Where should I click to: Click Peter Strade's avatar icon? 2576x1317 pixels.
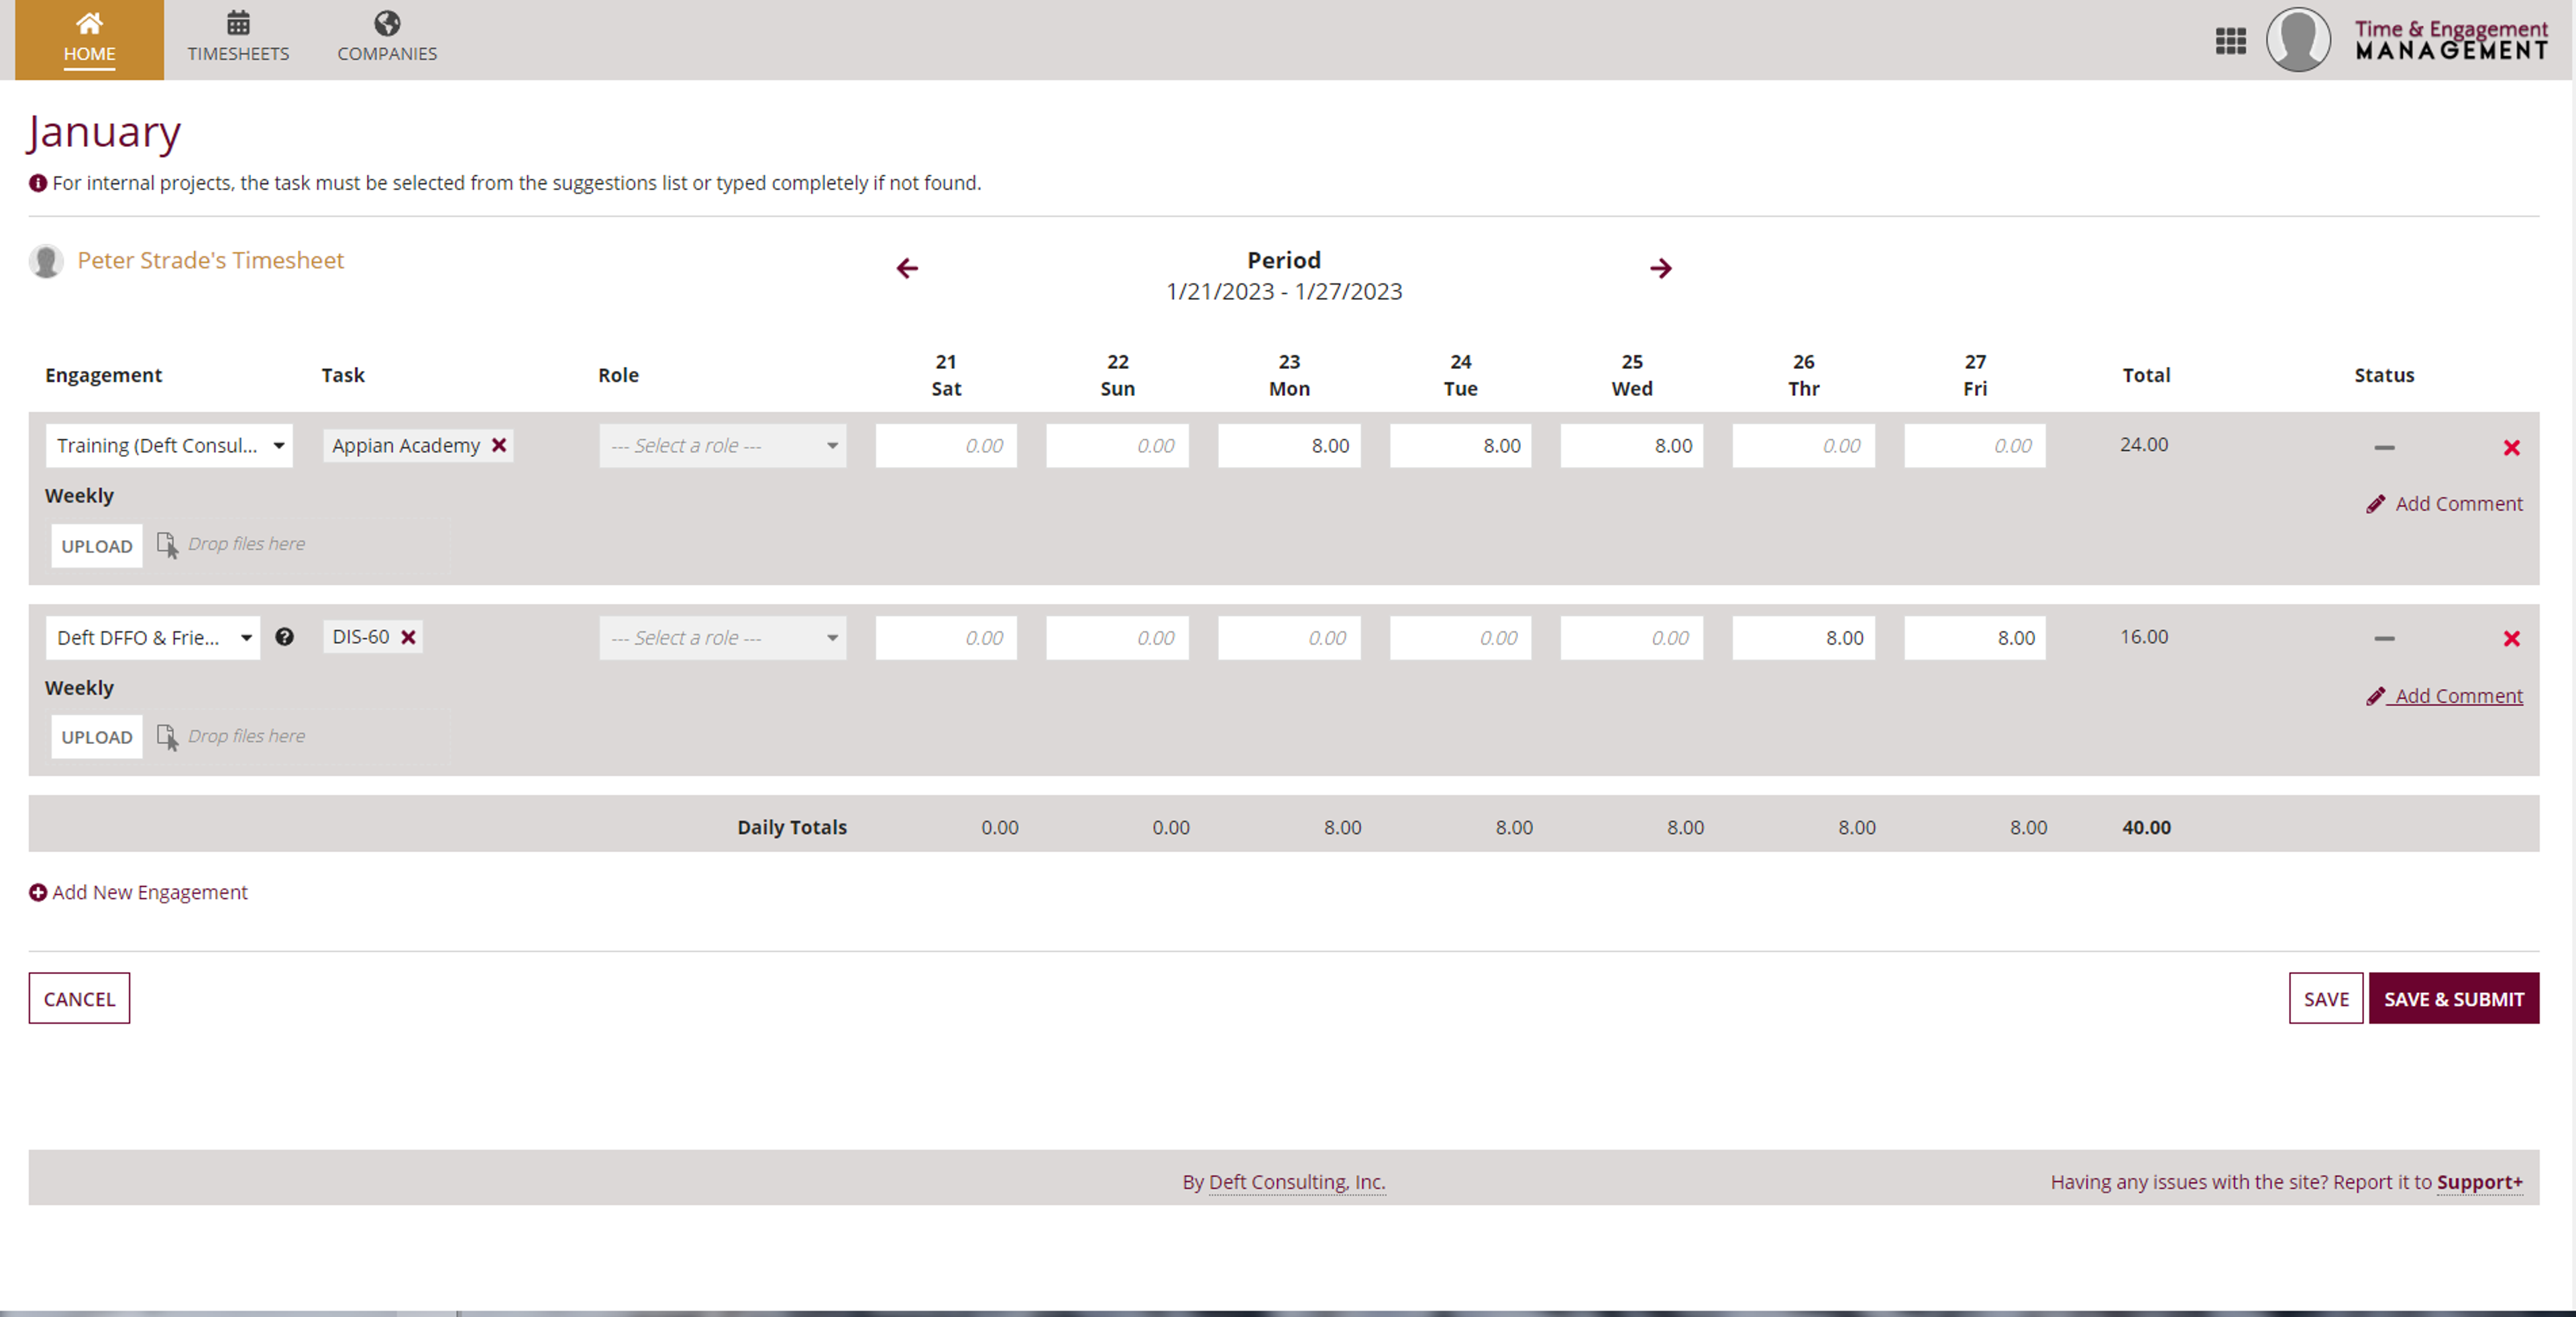(46, 261)
